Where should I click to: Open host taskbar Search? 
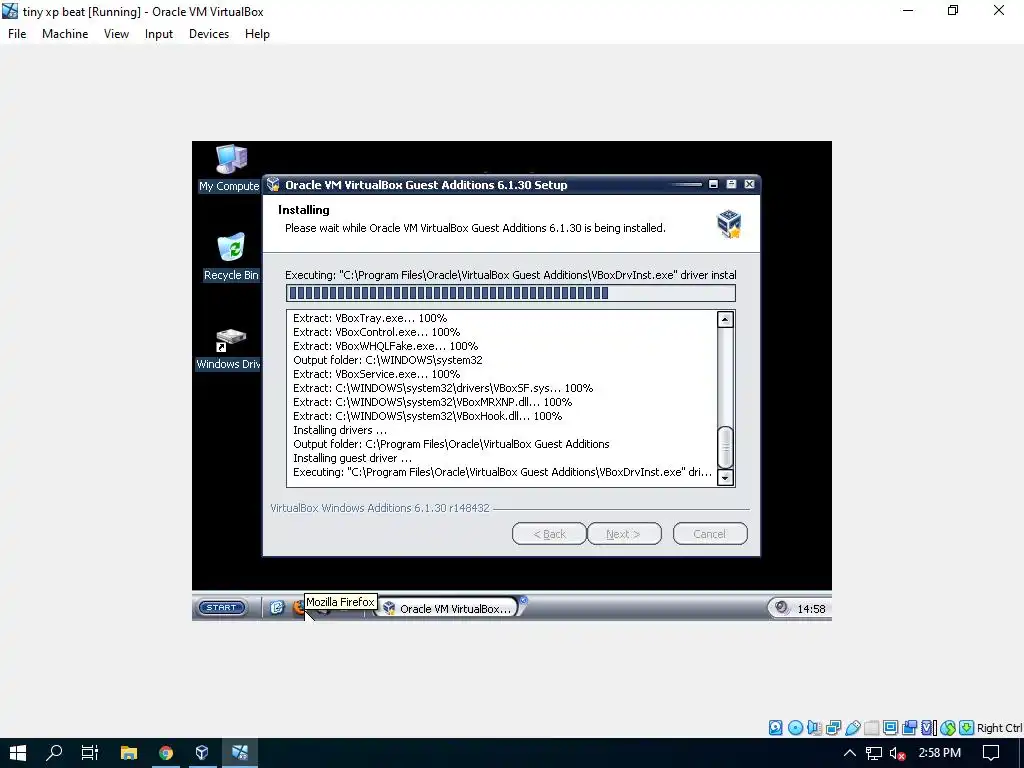(54, 753)
